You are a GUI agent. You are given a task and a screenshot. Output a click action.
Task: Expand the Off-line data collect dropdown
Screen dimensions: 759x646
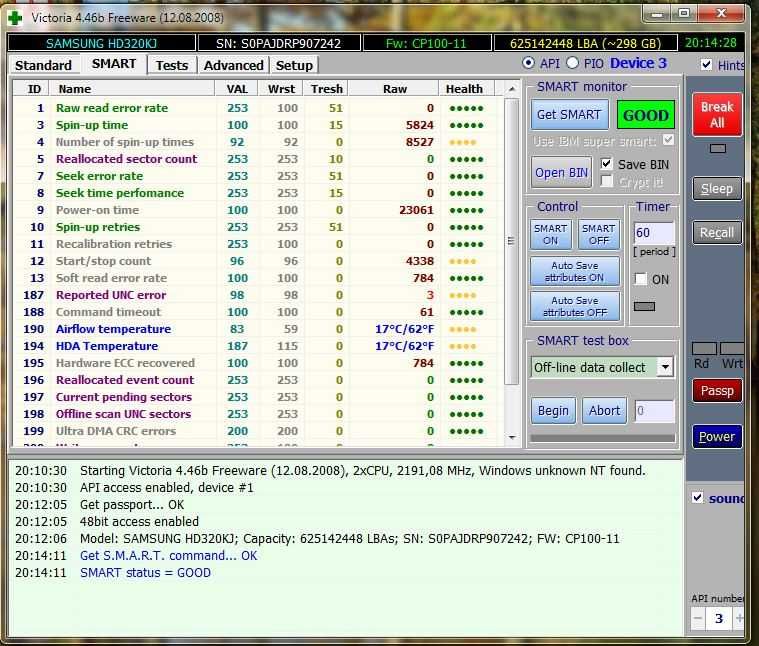pyautogui.click(x=665, y=367)
